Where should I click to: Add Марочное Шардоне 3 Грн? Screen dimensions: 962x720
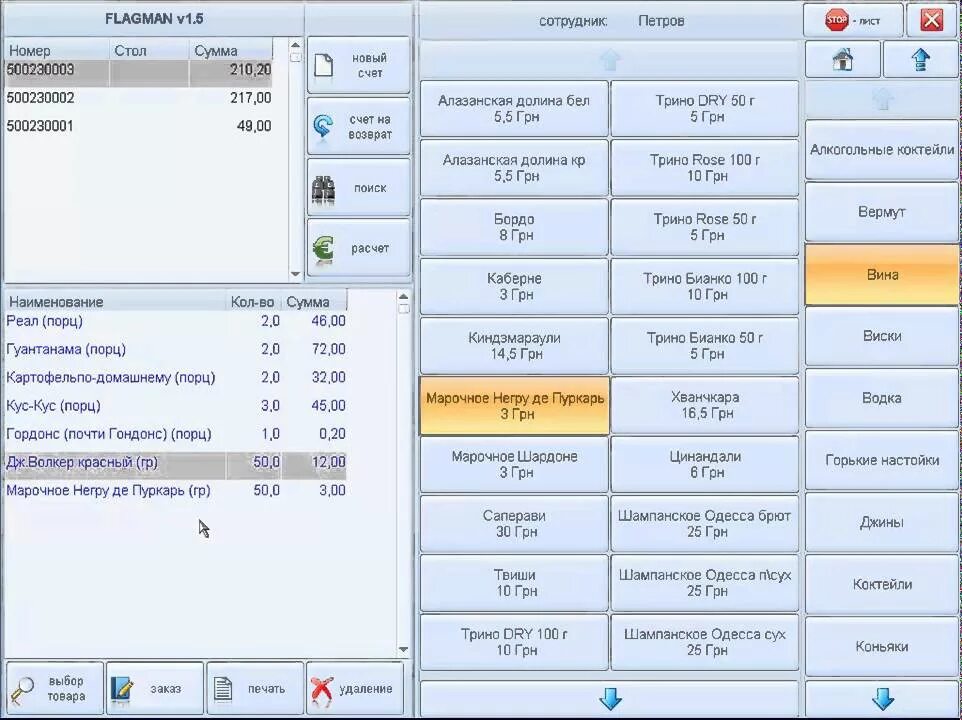coord(514,464)
